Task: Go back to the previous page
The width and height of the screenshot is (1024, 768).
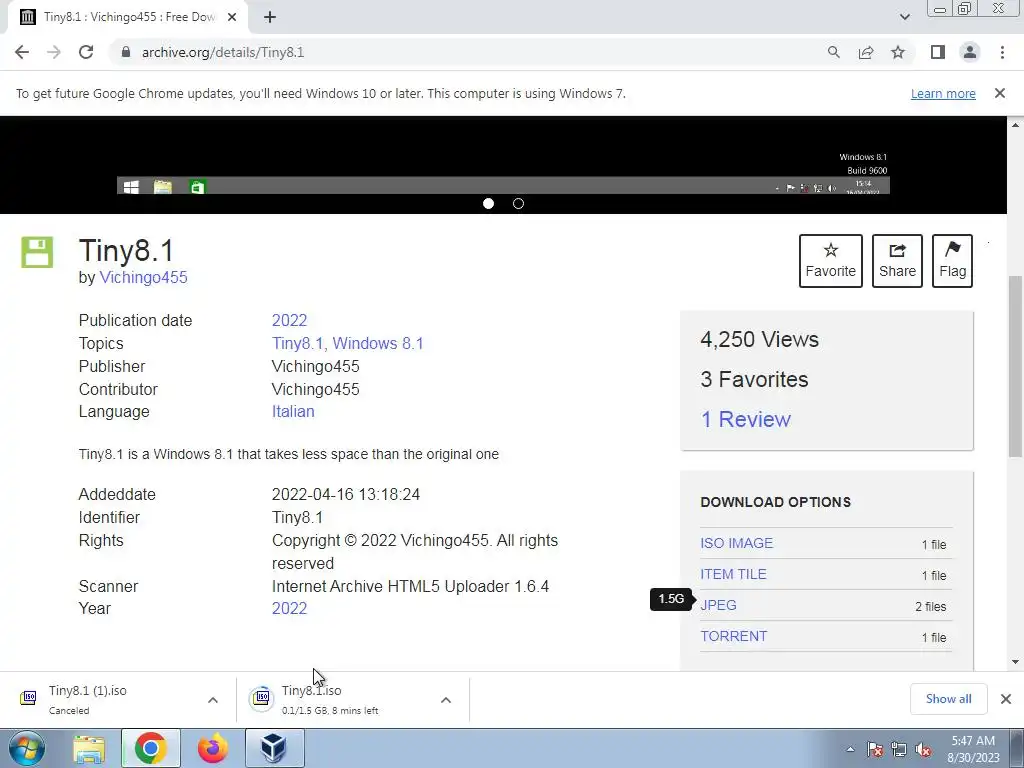Action: pyautogui.click(x=22, y=52)
